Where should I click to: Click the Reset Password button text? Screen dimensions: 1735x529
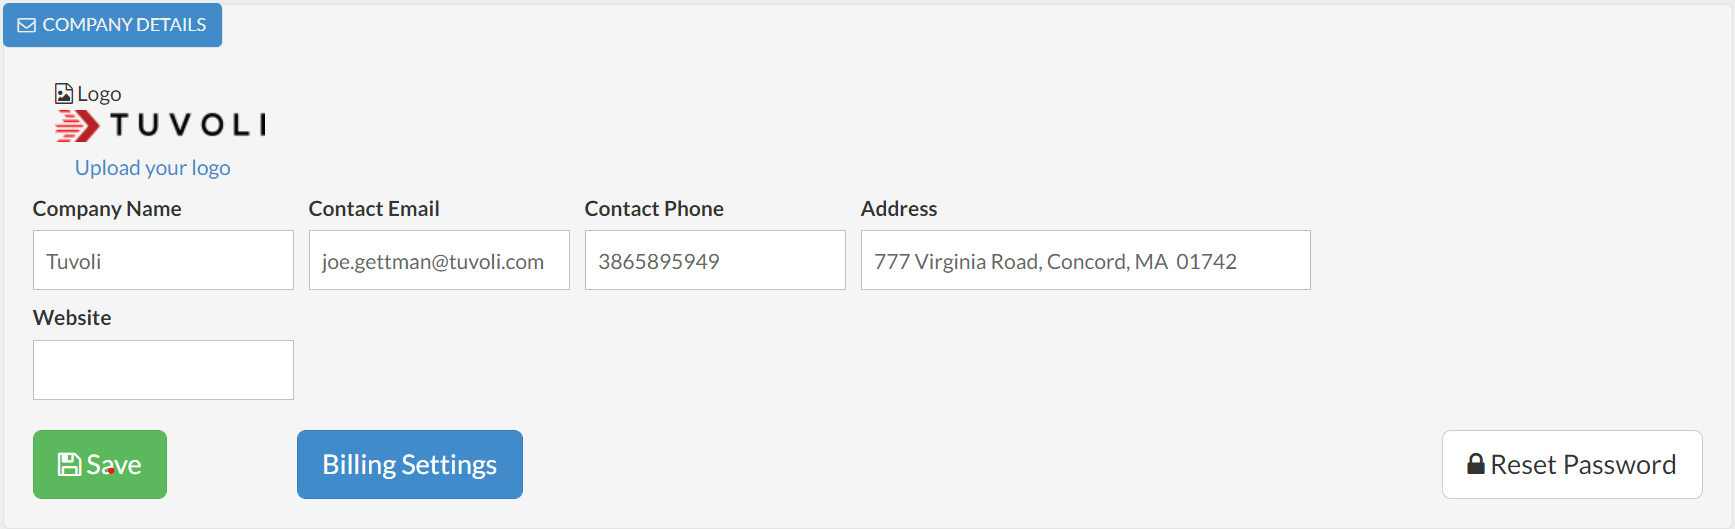click(x=1582, y=465)
